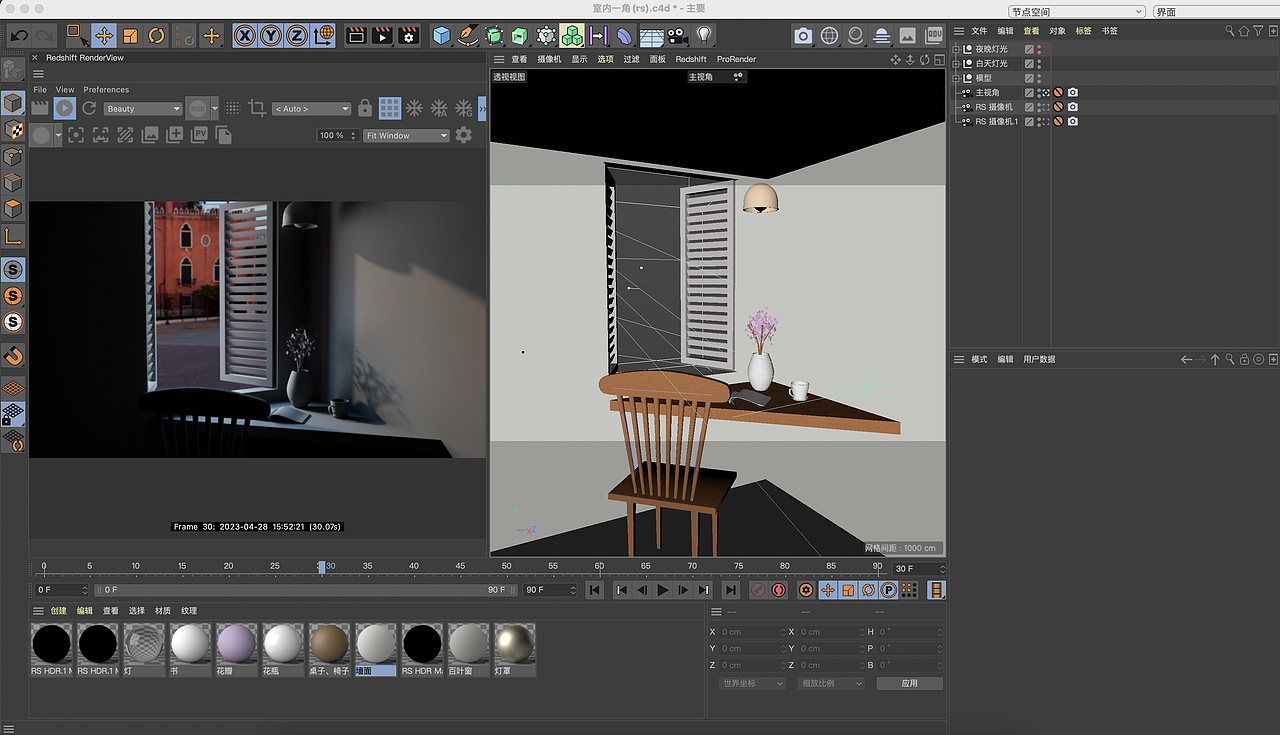Select the 主视角 camera in Object Manager
This screenshot has width=1280, height=735.
click(987, 93)
